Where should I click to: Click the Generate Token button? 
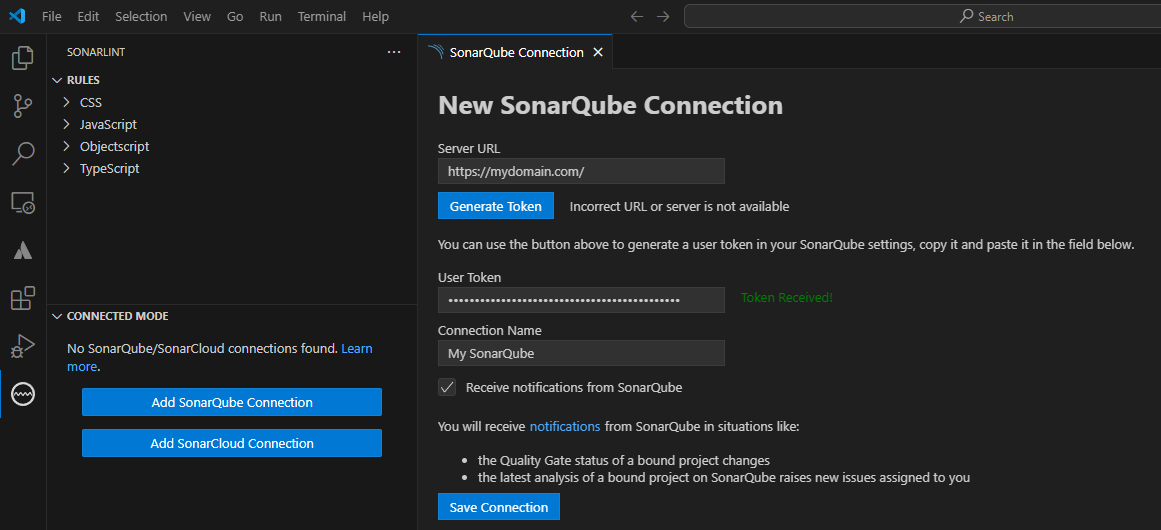pyautogui.click(x=496, y=206)
